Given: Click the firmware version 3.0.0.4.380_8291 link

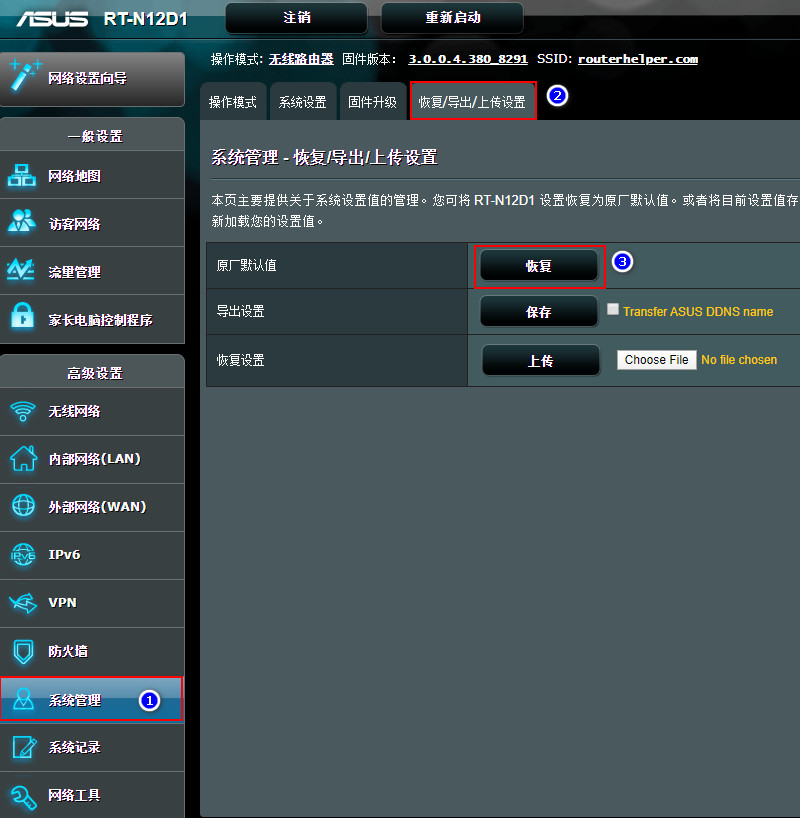Looking at the screenshot, I should [x=467, y=59].
